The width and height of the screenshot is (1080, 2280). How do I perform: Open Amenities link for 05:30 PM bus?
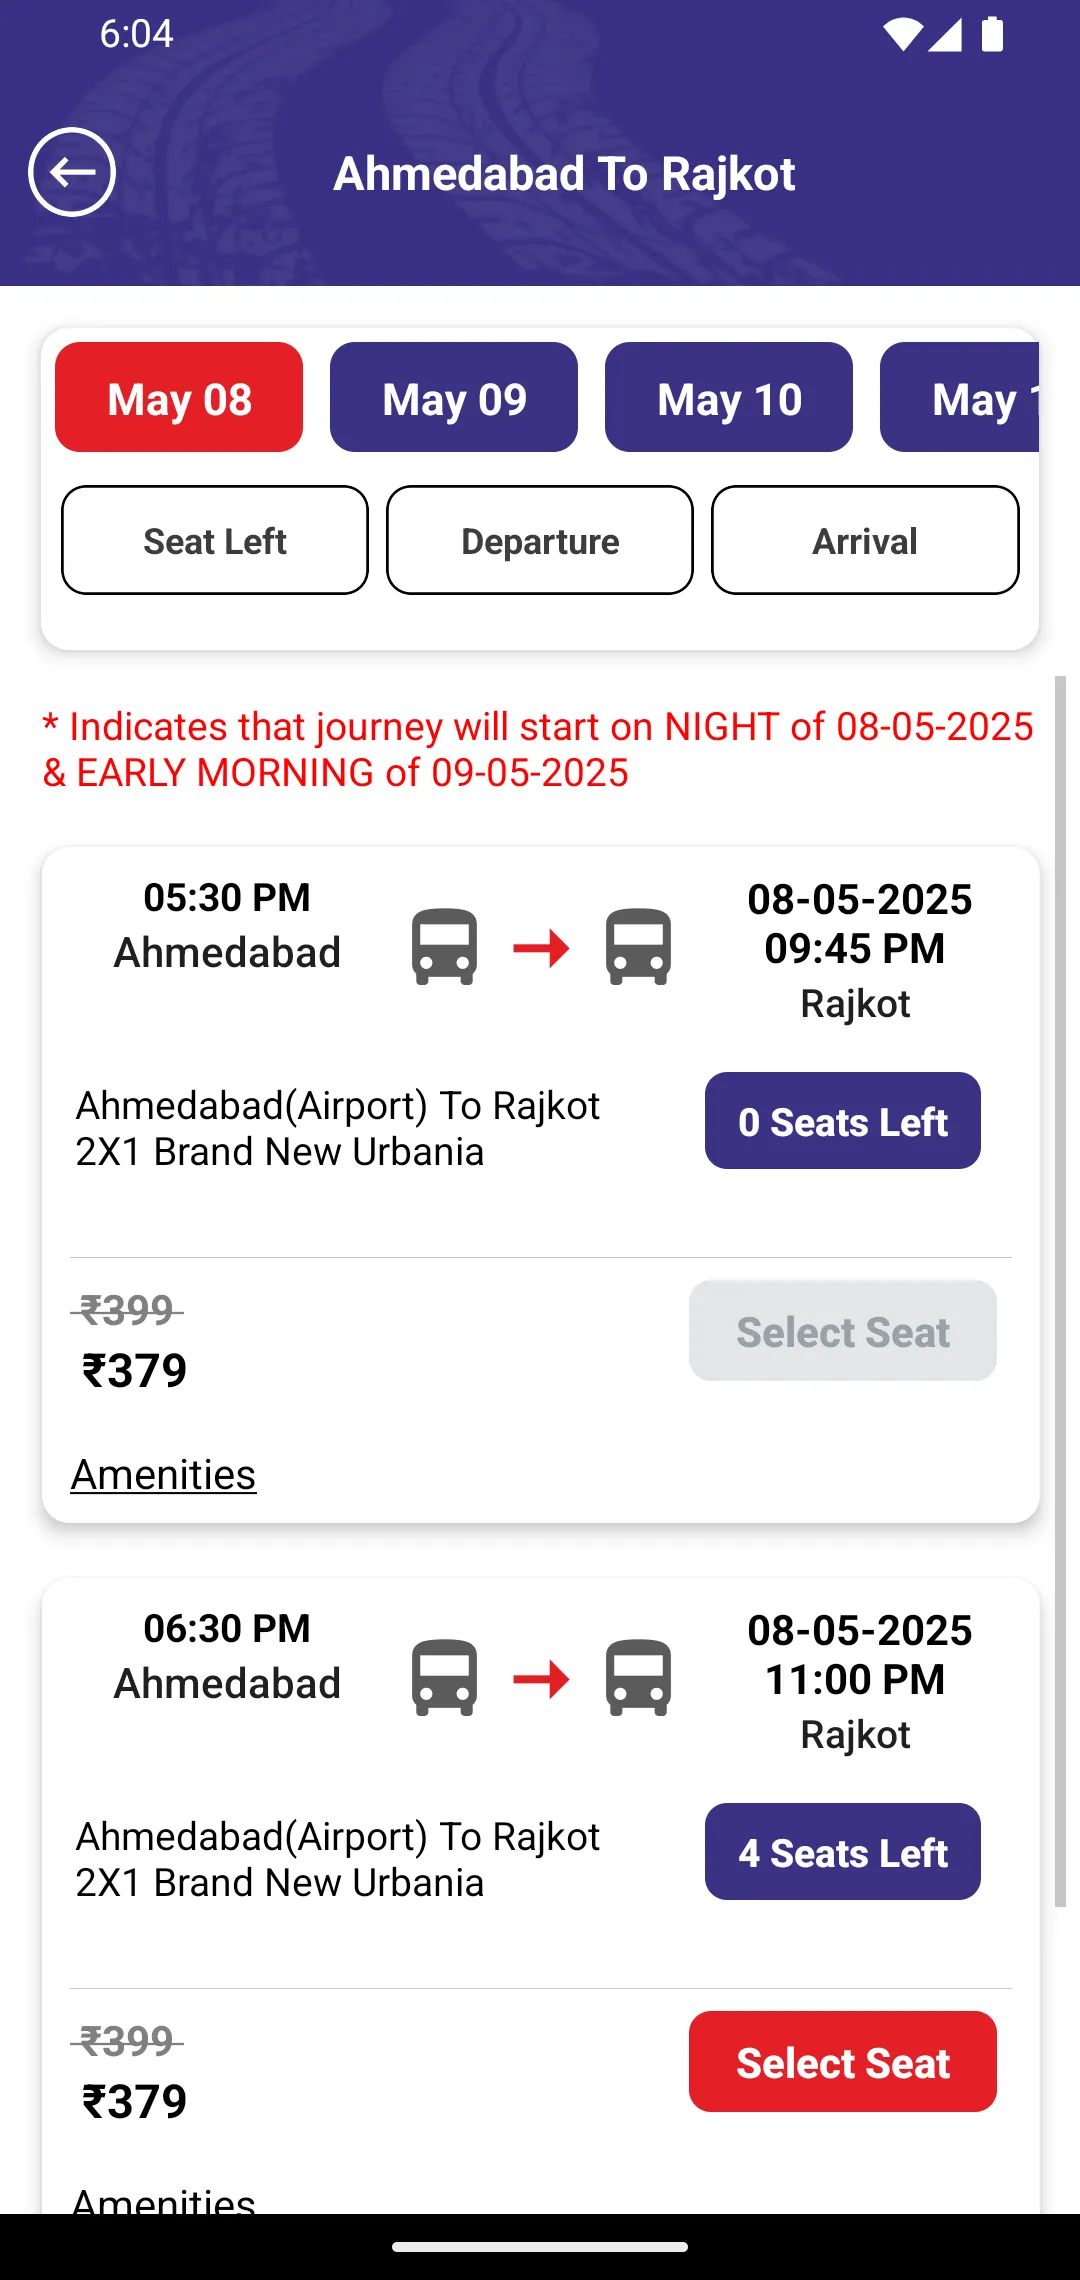pyautogui.click(x=163, y=1474)
